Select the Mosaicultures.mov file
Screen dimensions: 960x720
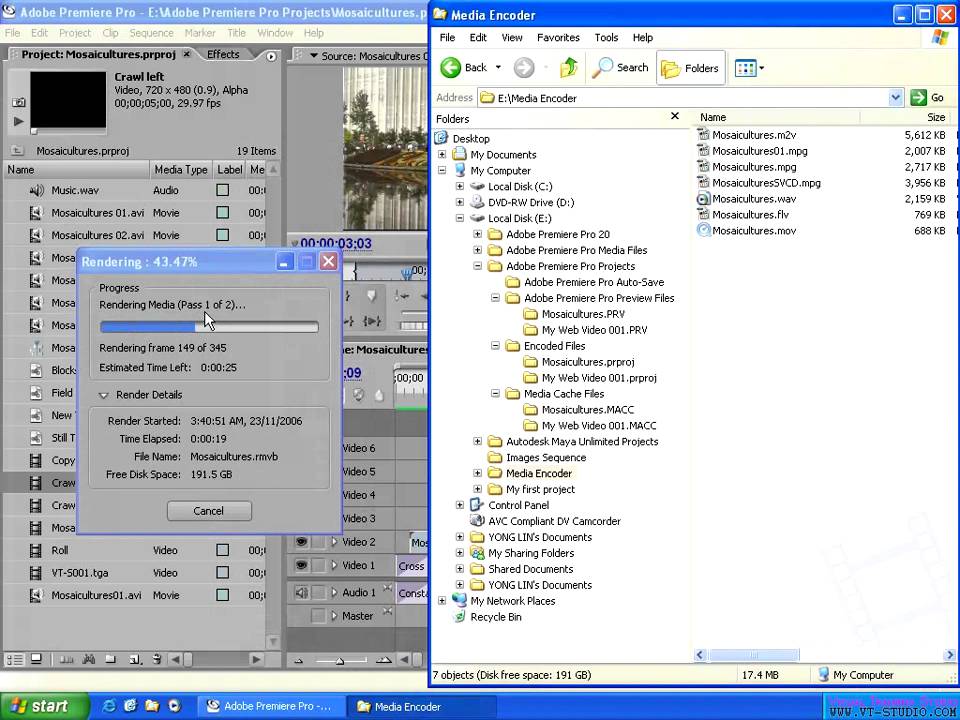click(x=754, y=230)
